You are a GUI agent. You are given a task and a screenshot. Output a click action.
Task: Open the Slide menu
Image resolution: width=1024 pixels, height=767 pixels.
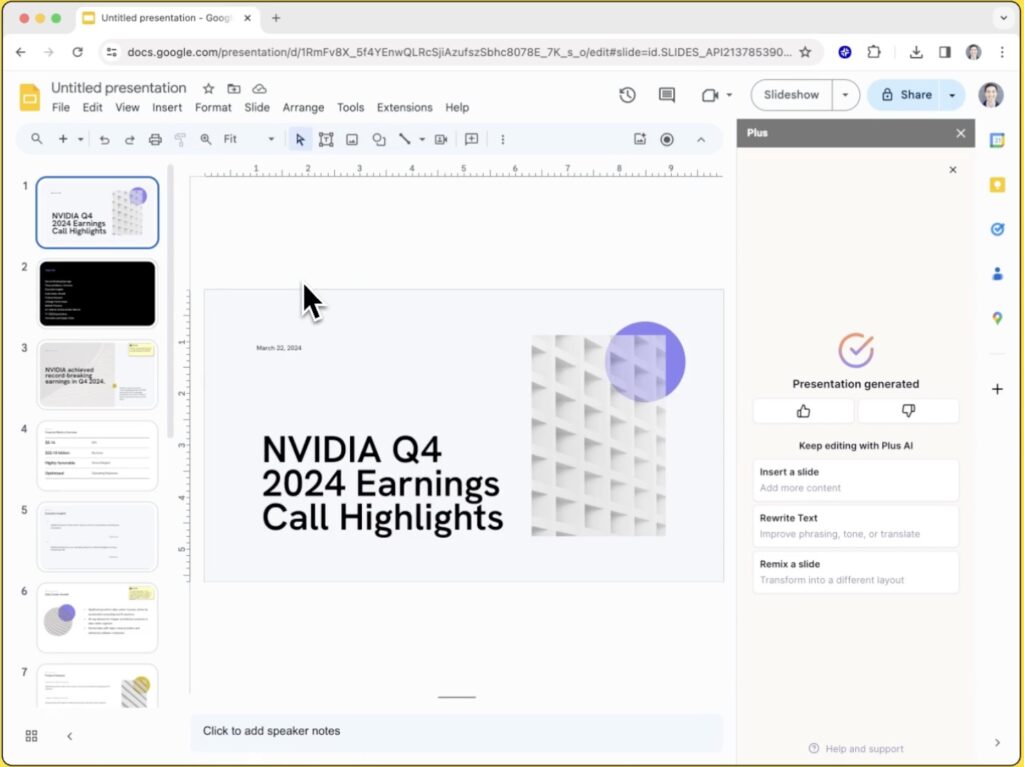pos(257,107)
